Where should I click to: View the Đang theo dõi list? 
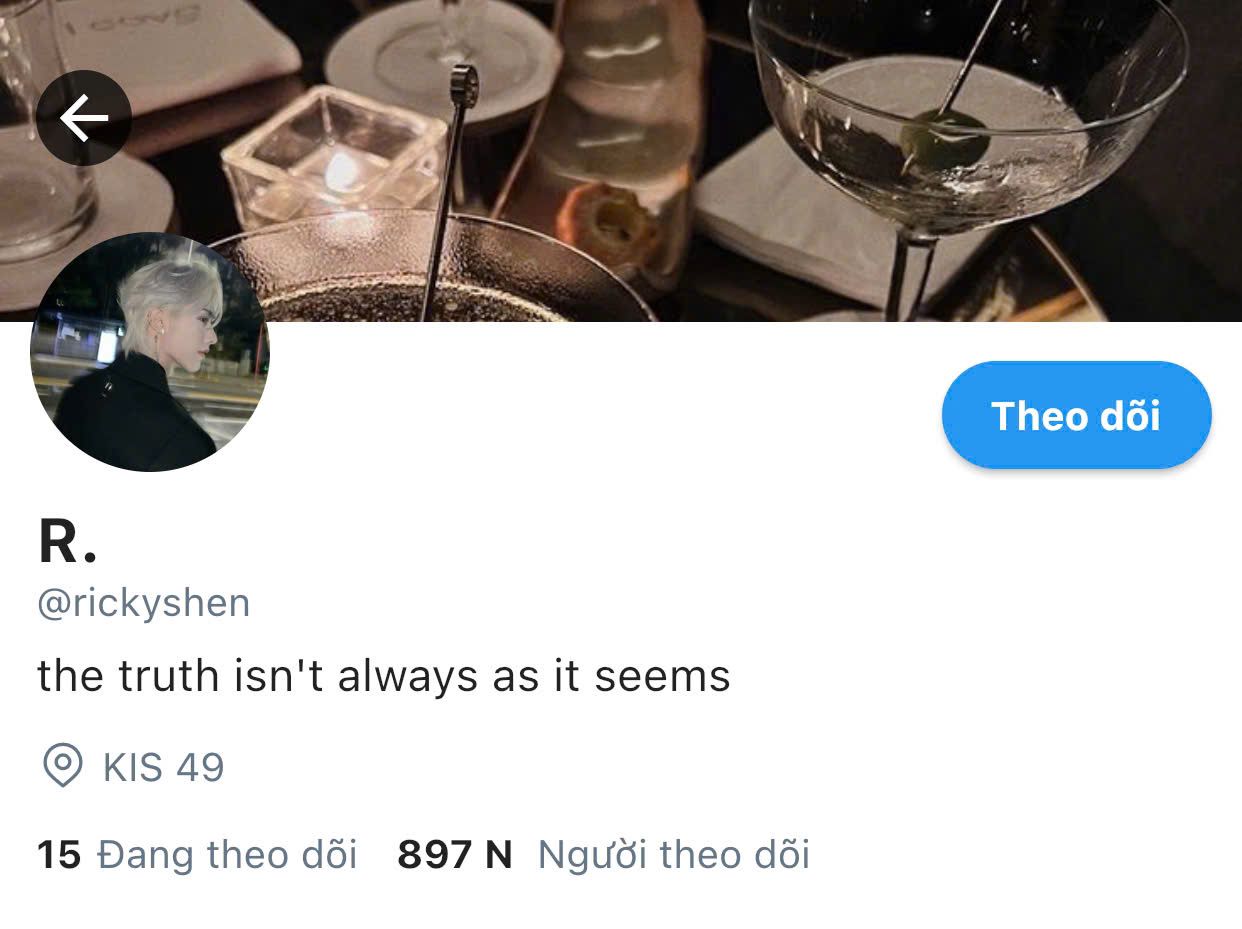pos(227,855)
